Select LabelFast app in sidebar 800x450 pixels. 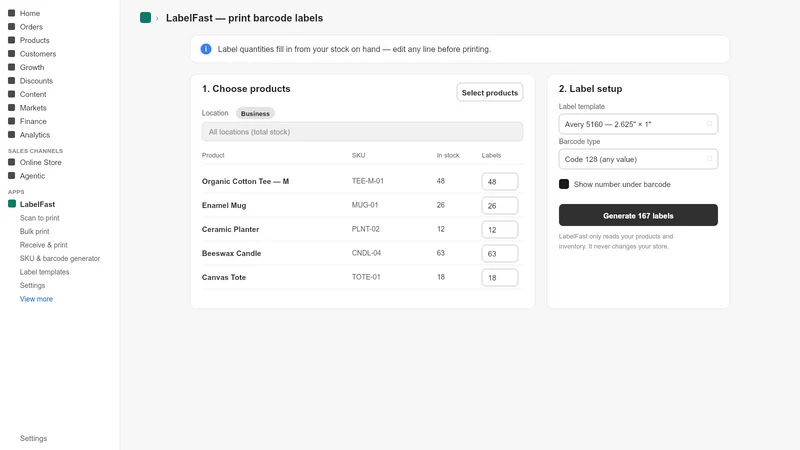pyautogui.click(x=37, y=204)
